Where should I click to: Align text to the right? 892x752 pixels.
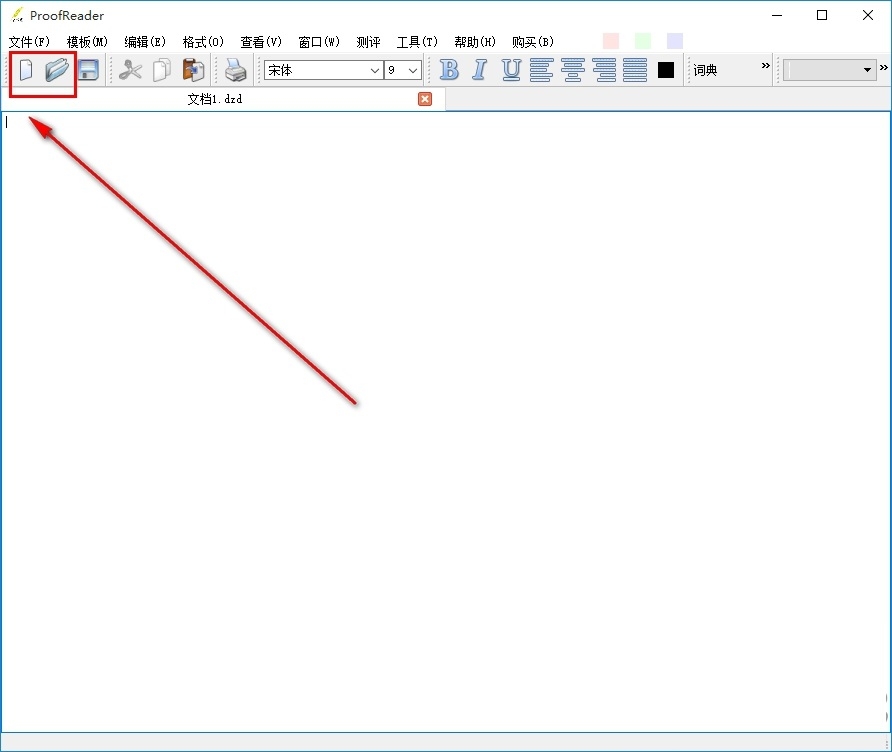coord(604,70)
